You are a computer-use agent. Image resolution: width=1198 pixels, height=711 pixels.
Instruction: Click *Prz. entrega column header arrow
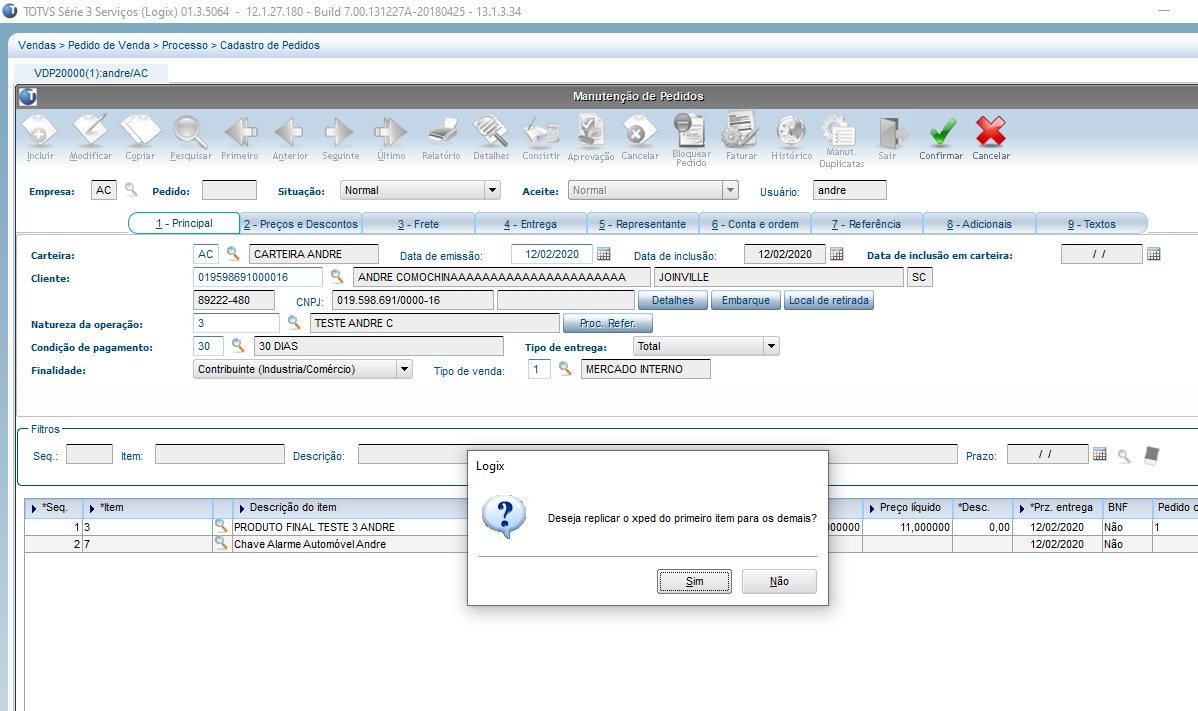point(1022,508)
